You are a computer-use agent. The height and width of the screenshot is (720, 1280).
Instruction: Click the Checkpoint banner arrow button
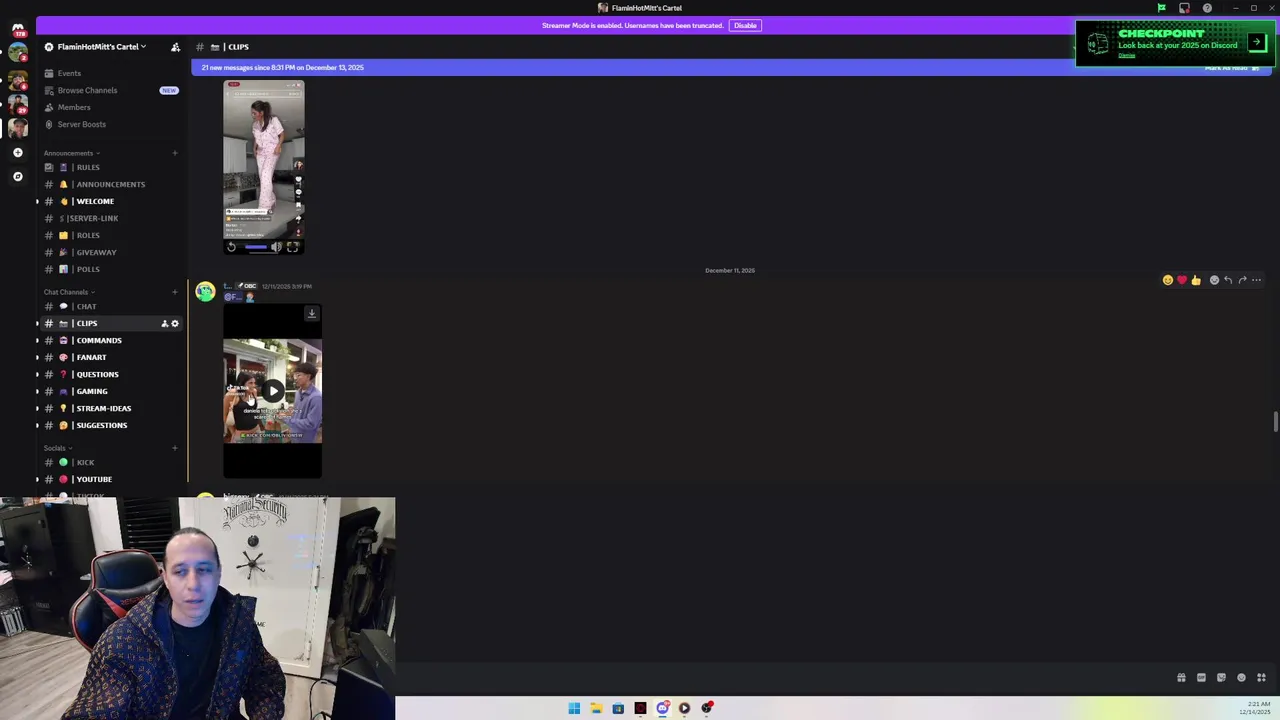(x=1257, y=43)
